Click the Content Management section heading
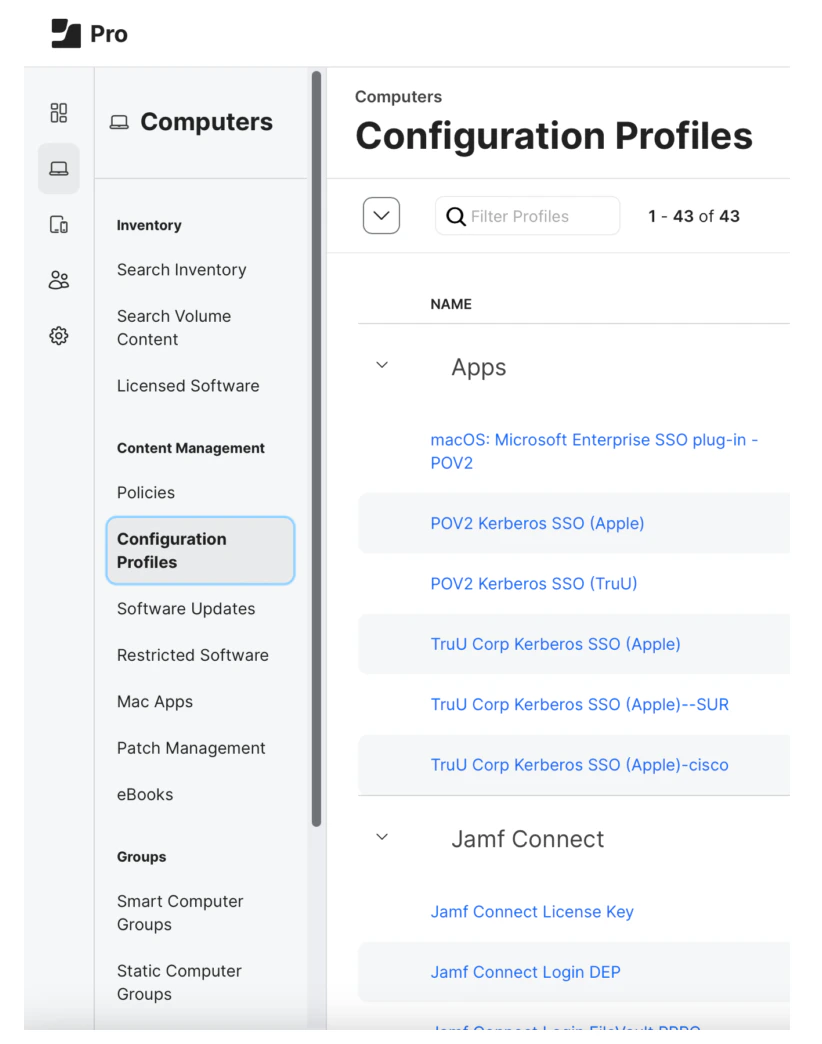Viewport: 822px width, 1044px height. (x=190, y=448)
